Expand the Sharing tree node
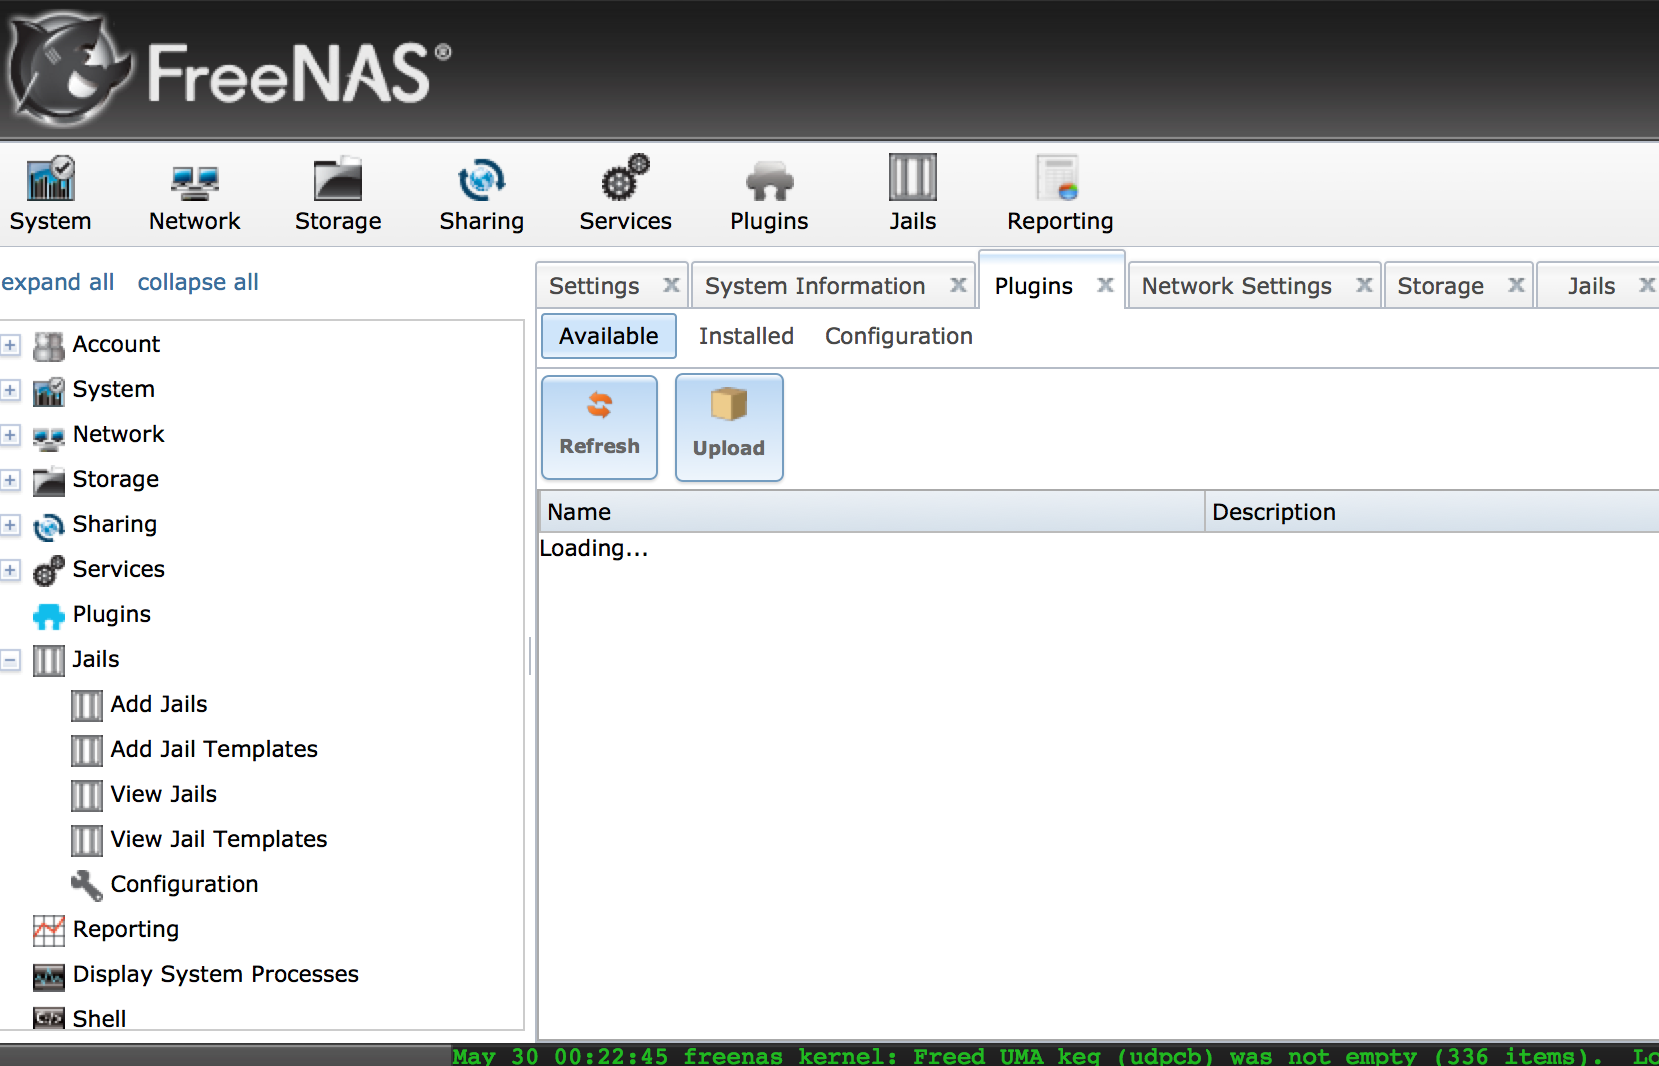Screen dimensions: 1659x1066 pos(11,525)
